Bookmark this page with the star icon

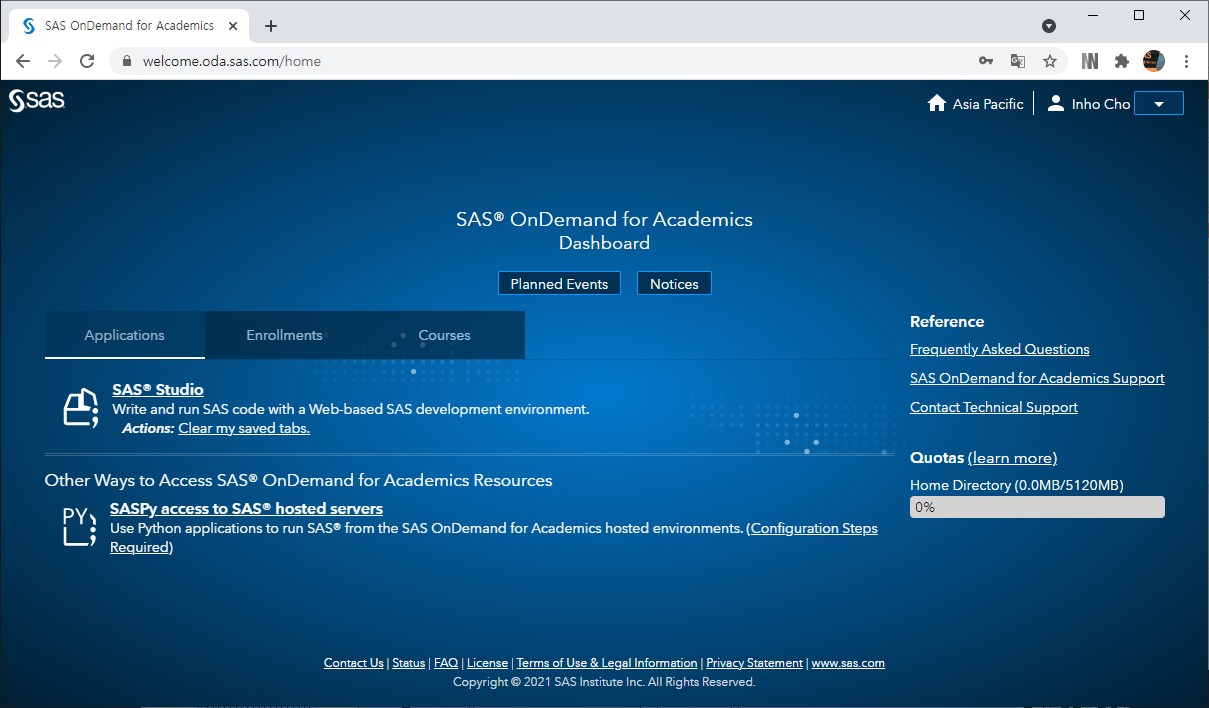tap(1050, 61)
